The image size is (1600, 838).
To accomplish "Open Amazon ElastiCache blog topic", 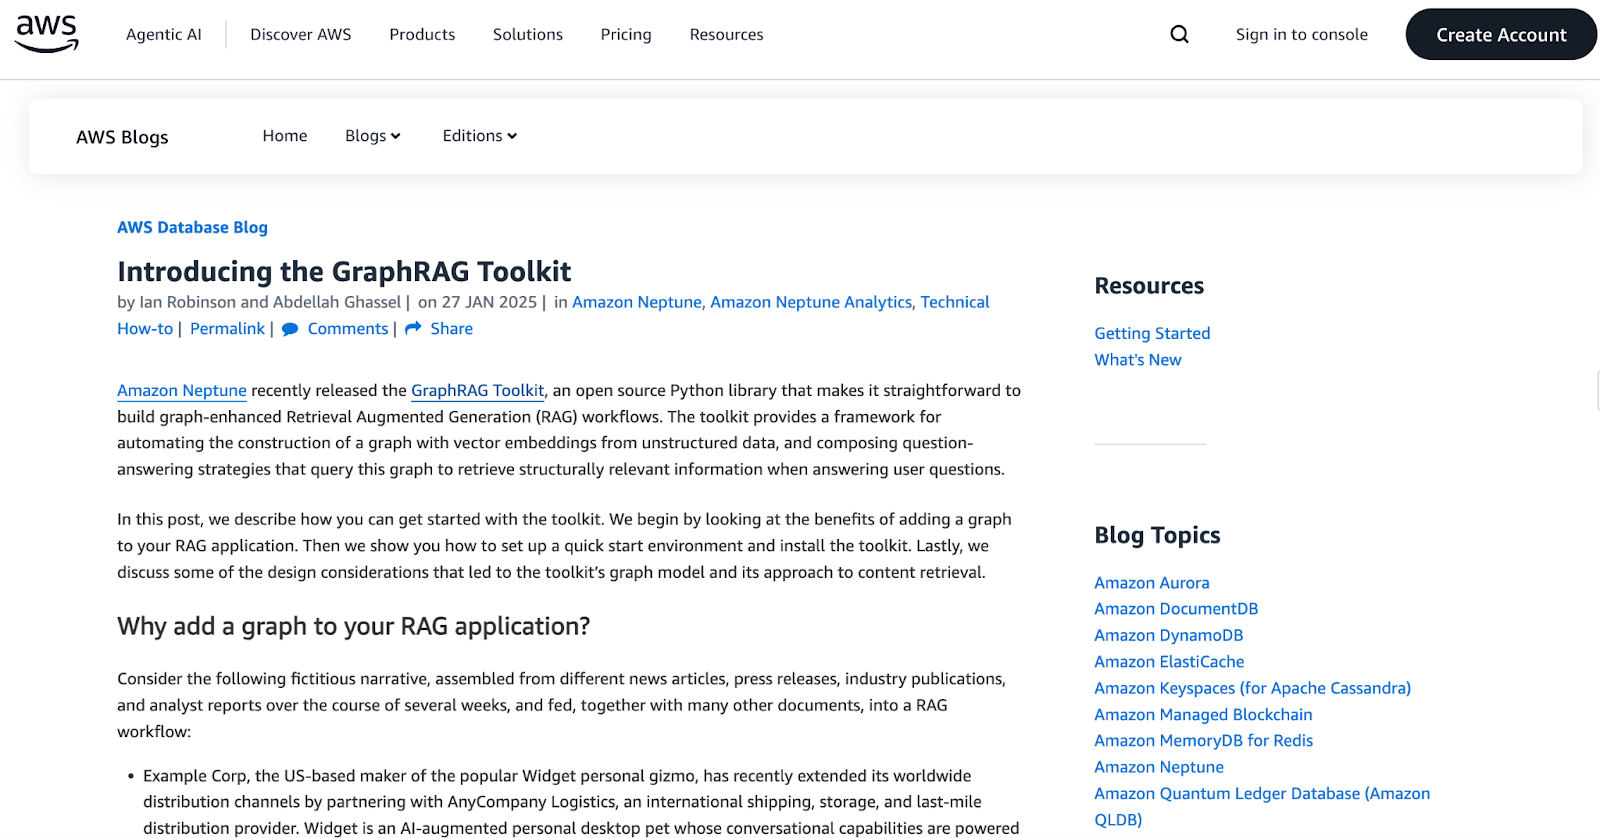I will click(1169, 661).
